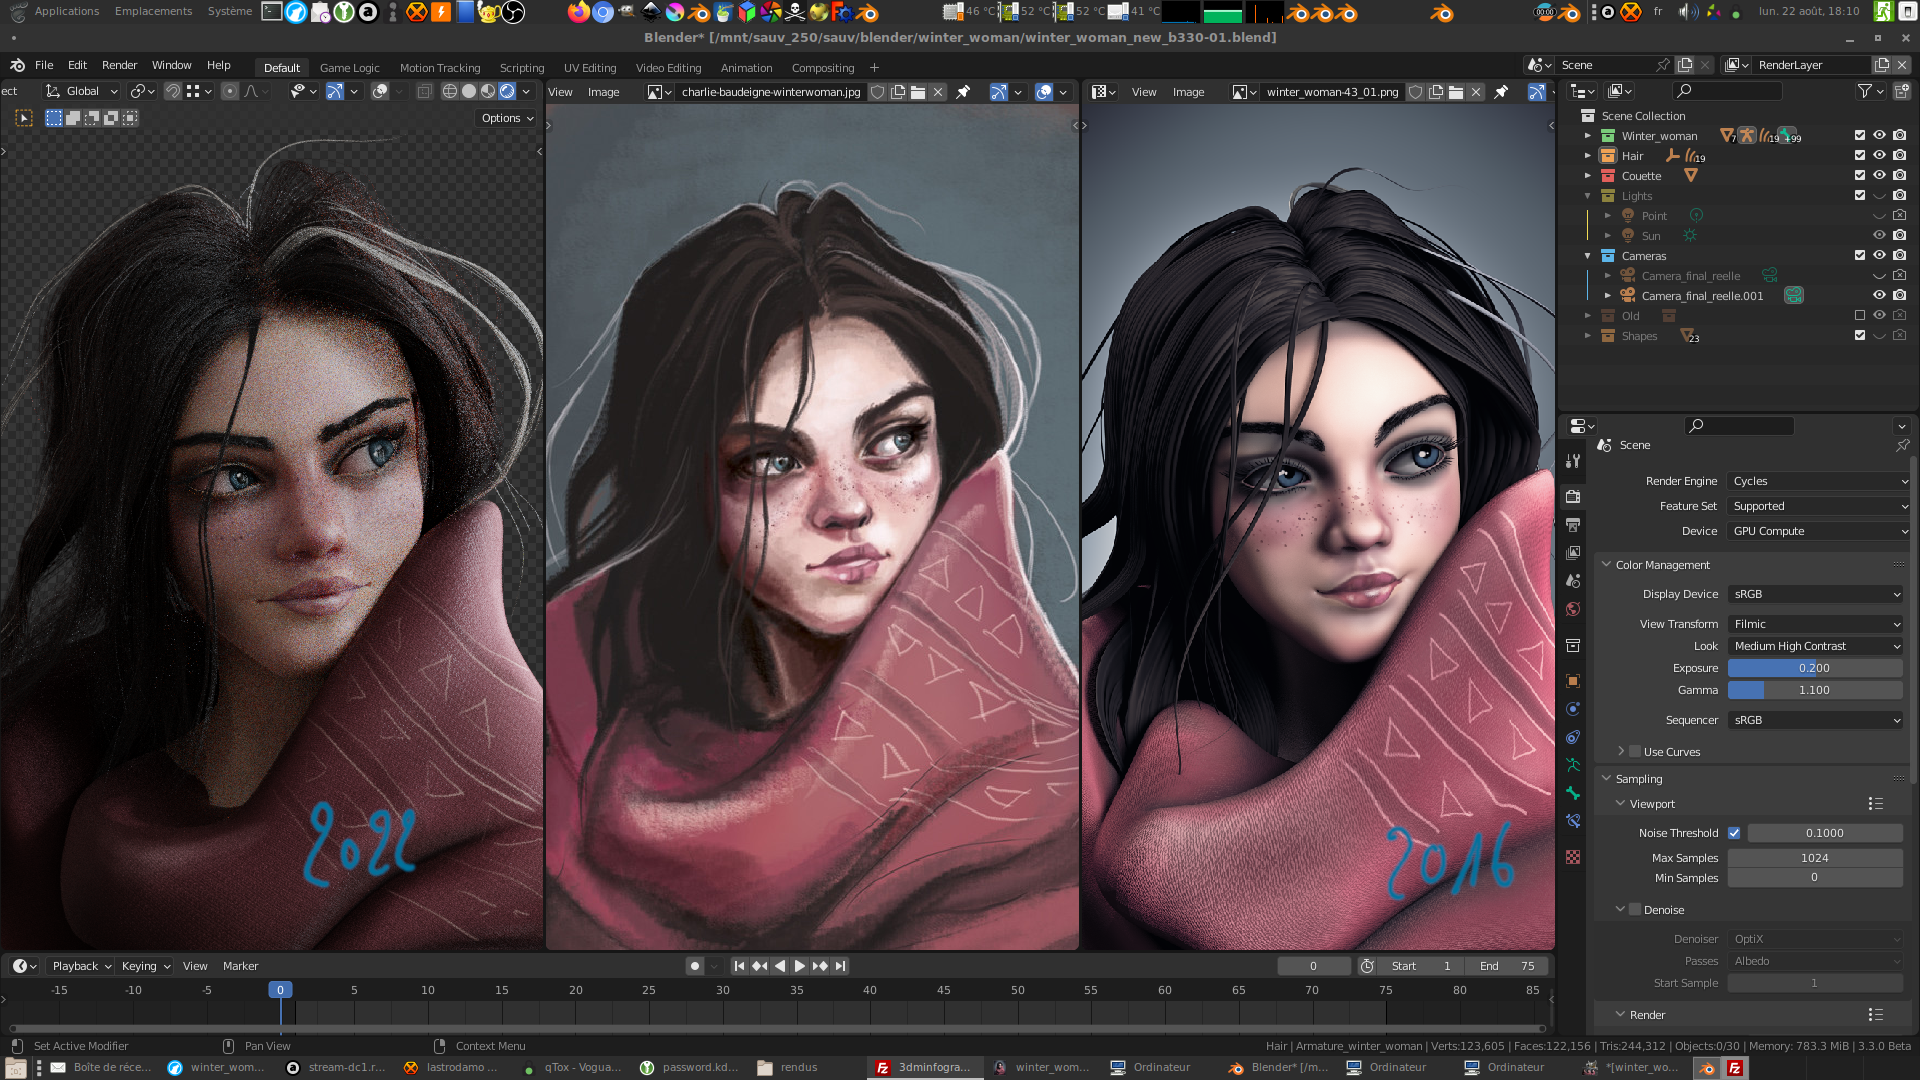Toggle fake user for charlie-baudeigne-winterwoman.jpg
Viewport: 1920px width, 1080px height.
coord(878,92)
